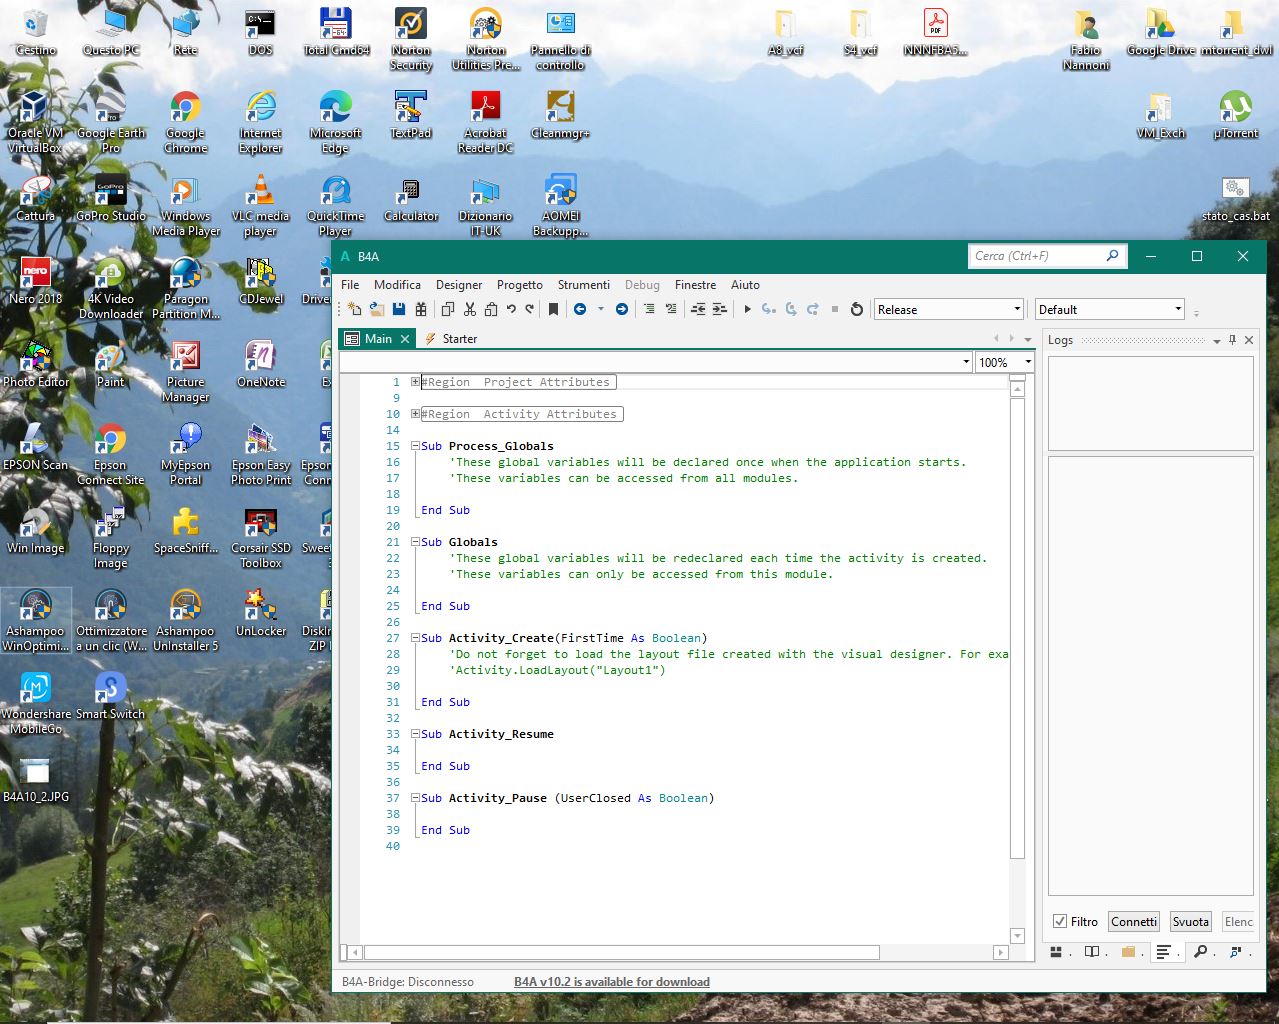Click the B4A v10.2 download link
This screenshot has height=1024, width=1279.
[x=611, y=982]
